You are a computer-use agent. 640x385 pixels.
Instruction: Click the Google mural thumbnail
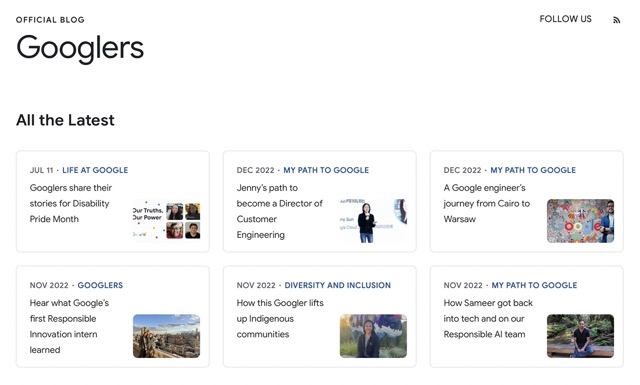[580, 221]
